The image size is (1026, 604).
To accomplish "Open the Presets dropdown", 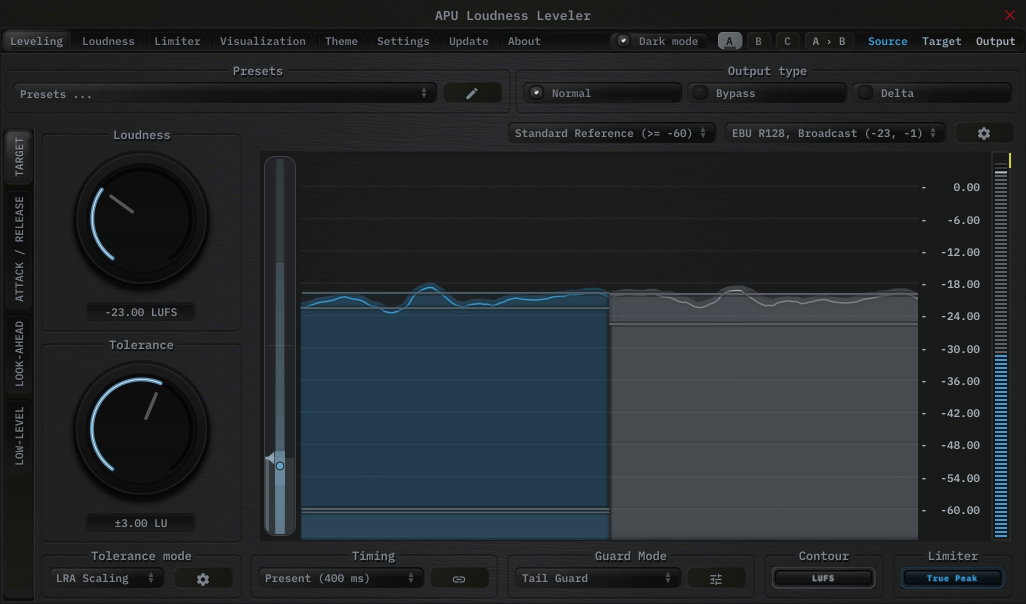I will [x=225, y=92].
